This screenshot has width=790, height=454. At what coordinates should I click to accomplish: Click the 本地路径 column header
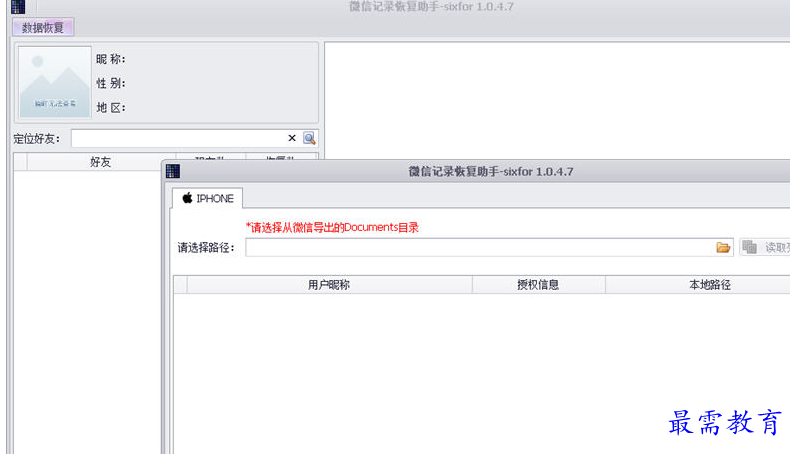[x=698, y=285]
